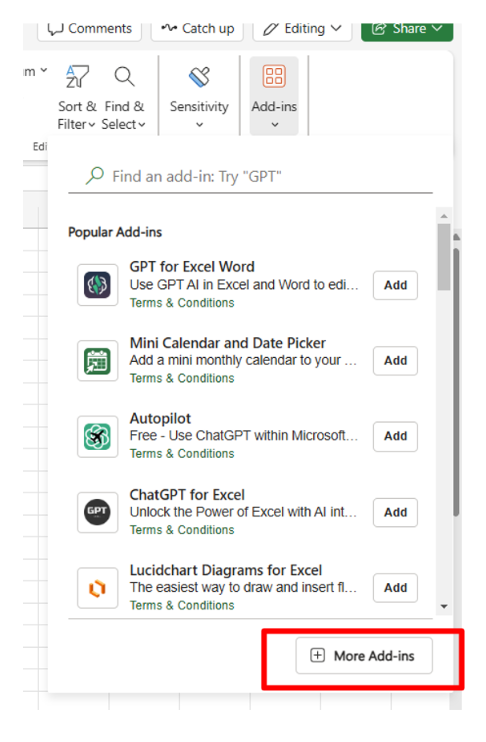Image resolution: width=486 pixels, height=742 pixels.
Task: Click the Mini Calendar and Date Picker icon
Action: coord(97,361)
